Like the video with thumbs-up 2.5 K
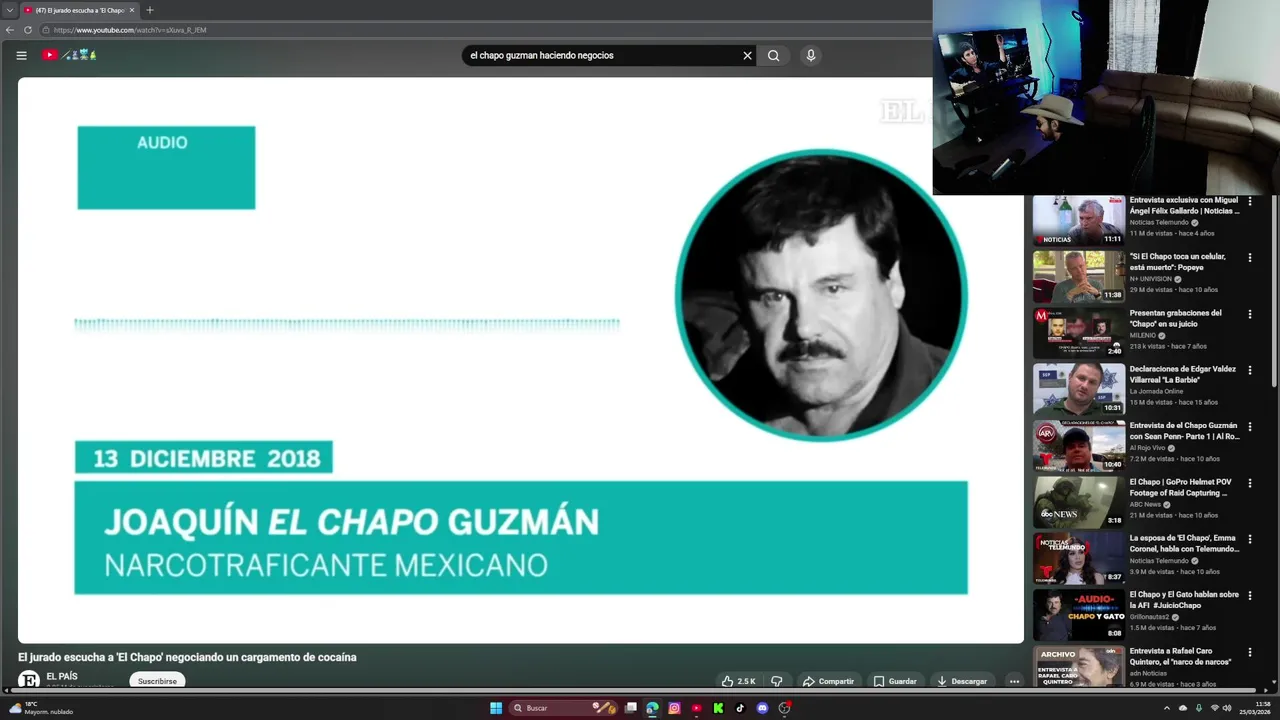 739,681
